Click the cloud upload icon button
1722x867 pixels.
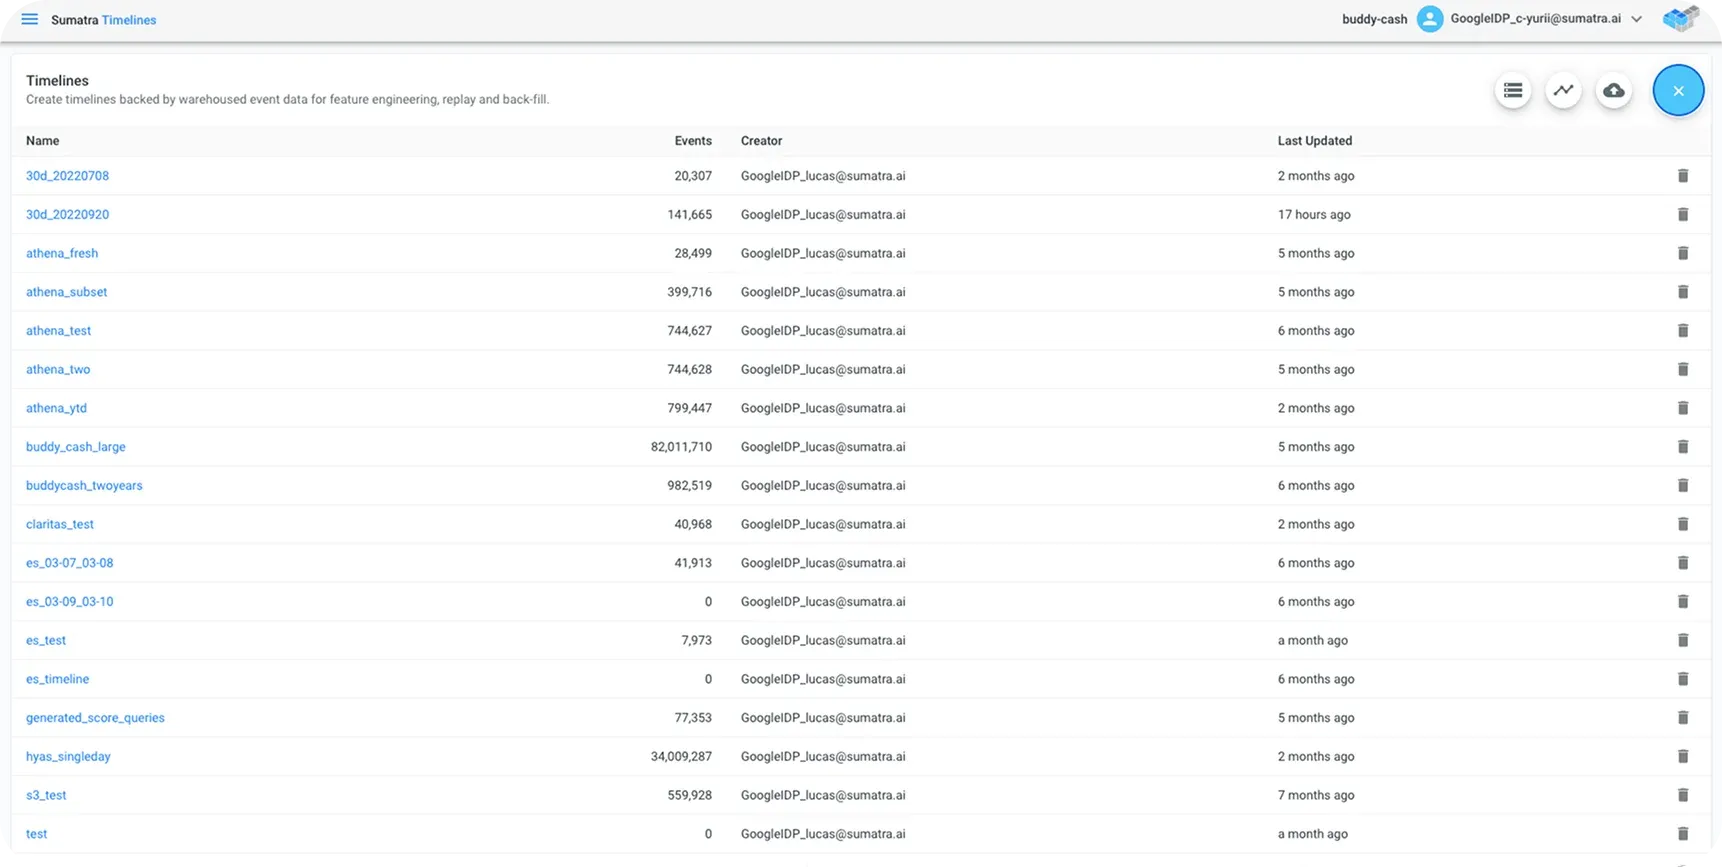(x=1613, y=91)
